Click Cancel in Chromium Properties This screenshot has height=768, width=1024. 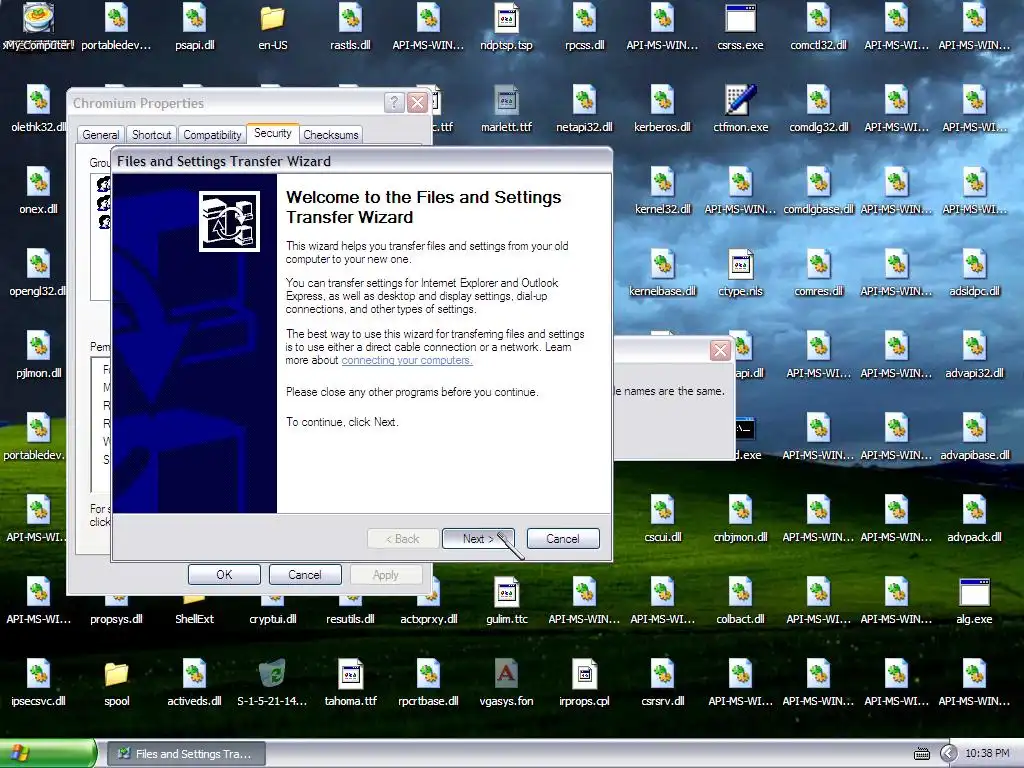[x=304, y=575]
